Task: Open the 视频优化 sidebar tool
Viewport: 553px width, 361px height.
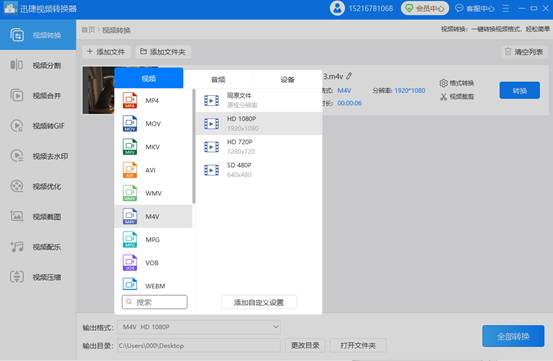Action: tap(38, 186)
